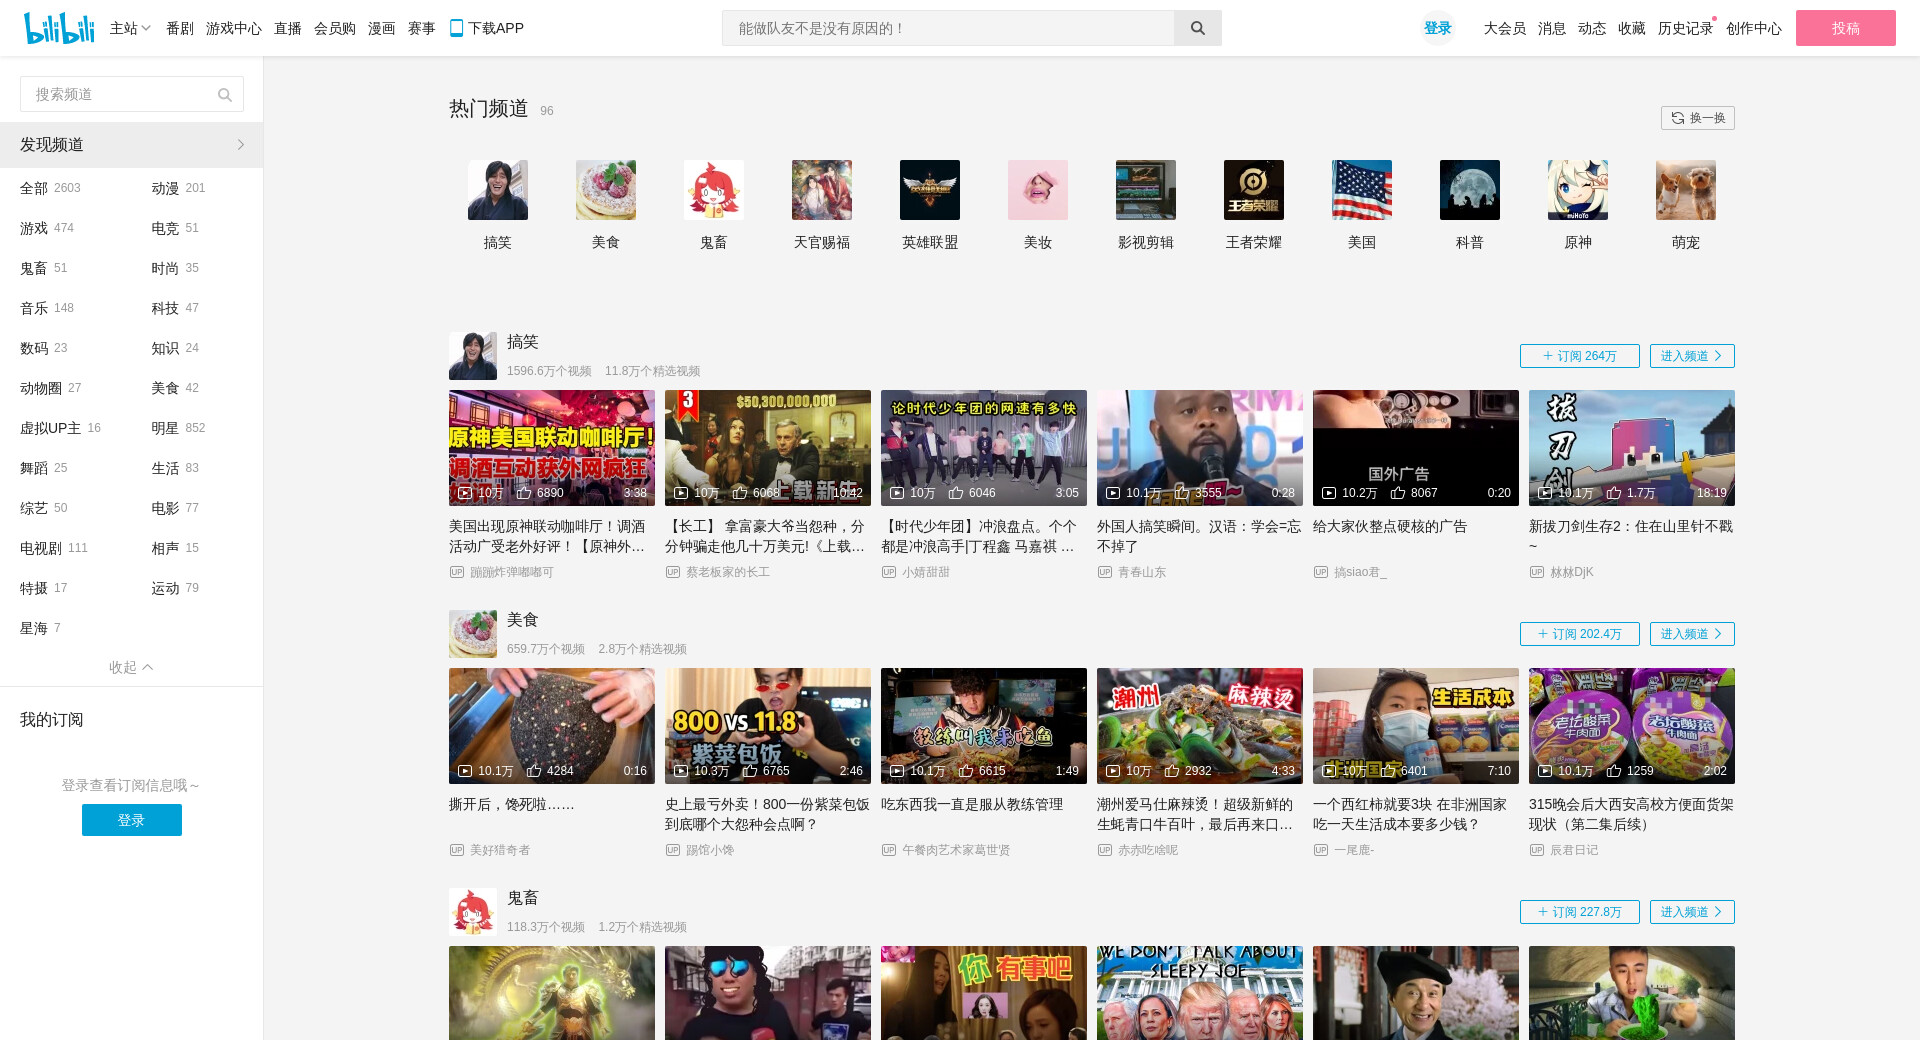Open the 英雄联盟 channel icon
The height and width of the screenshot is (1040, 1920).
point(929,190)
